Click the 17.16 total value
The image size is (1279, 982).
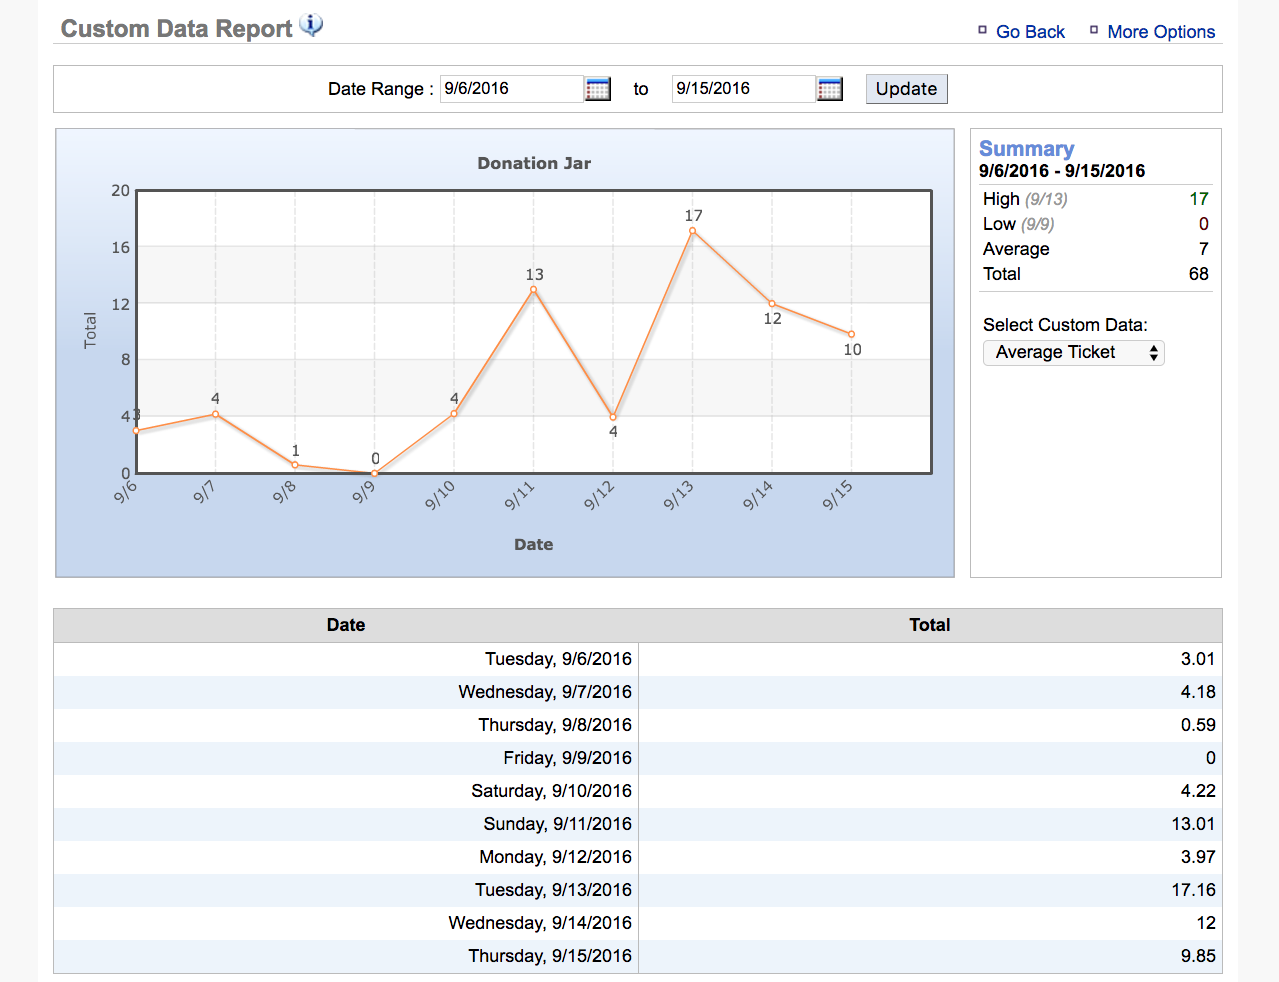(x=1194, y=890)
